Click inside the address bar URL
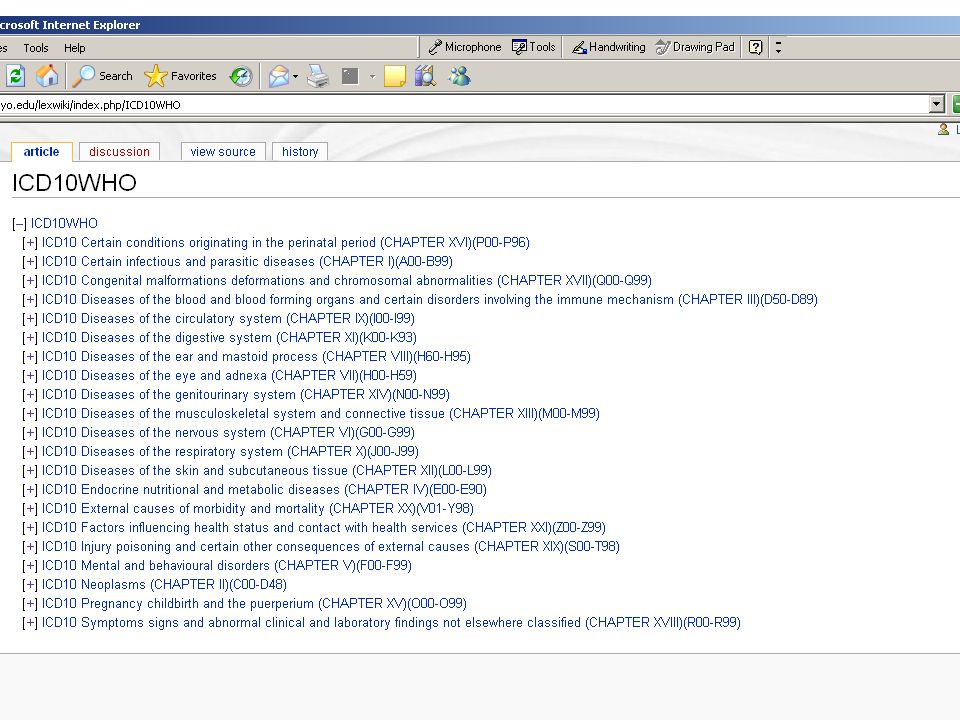The image size is (960, 720). tap(463, 105)
